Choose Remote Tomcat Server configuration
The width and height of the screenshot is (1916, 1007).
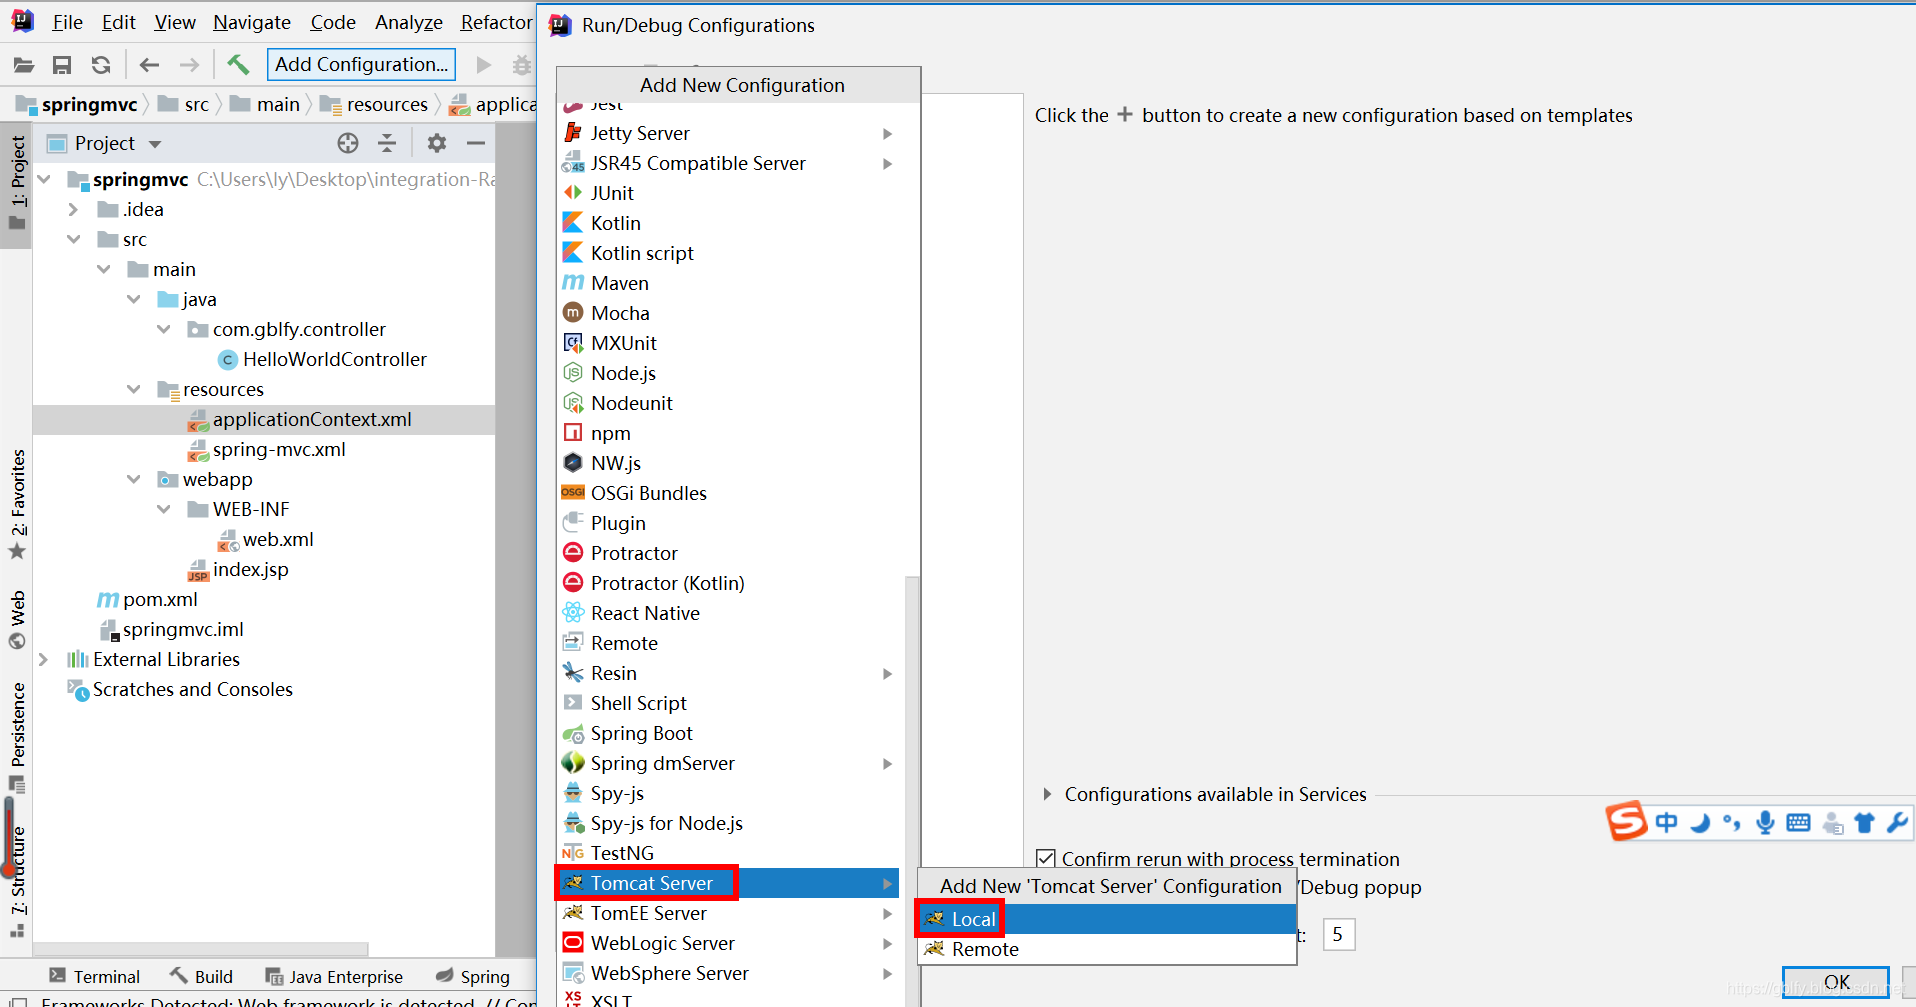click(1107, 949)
